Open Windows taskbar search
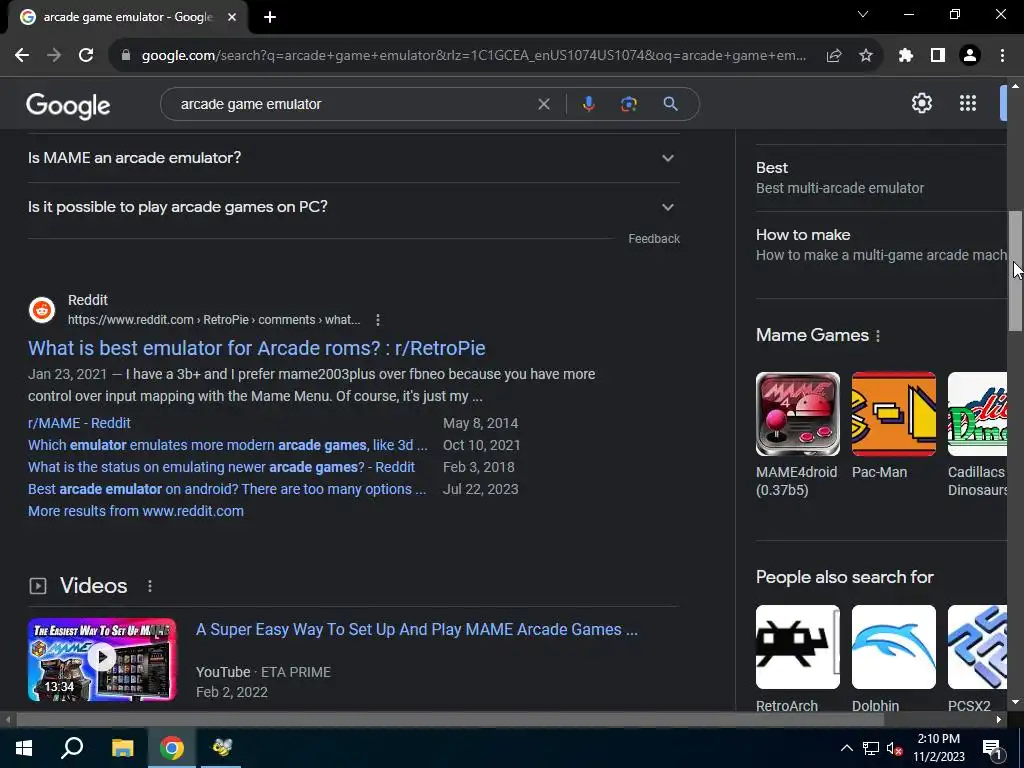 72,748
